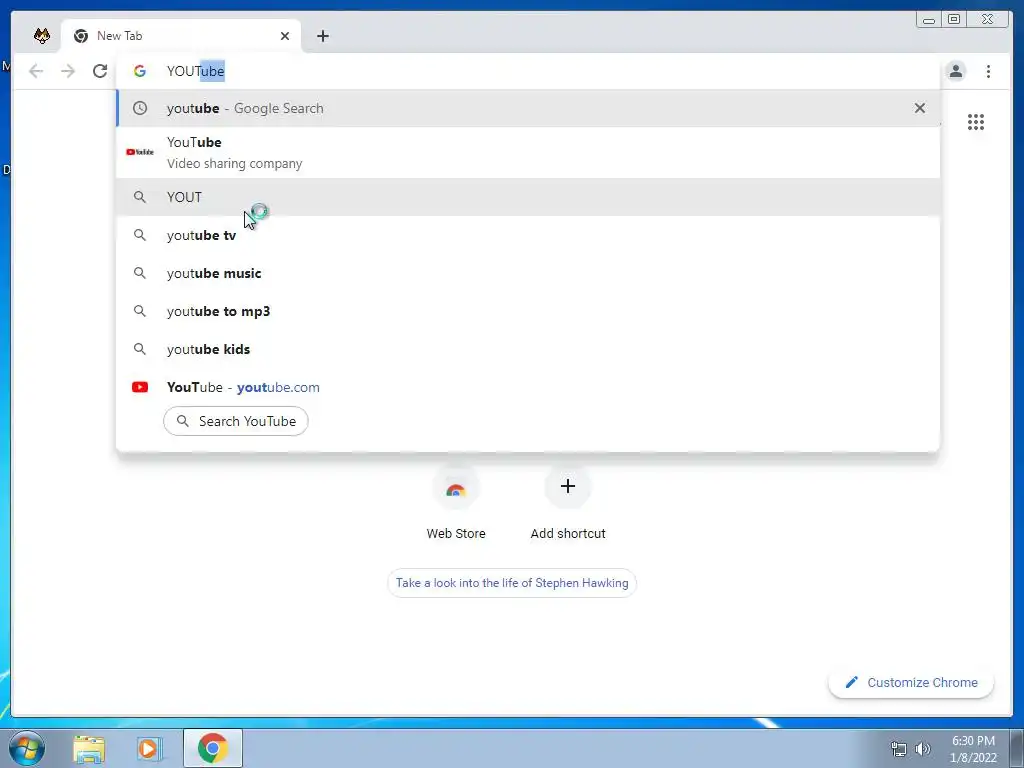Add a new tab with the plus icon
1024x768 pixels.
coord(323,36)
